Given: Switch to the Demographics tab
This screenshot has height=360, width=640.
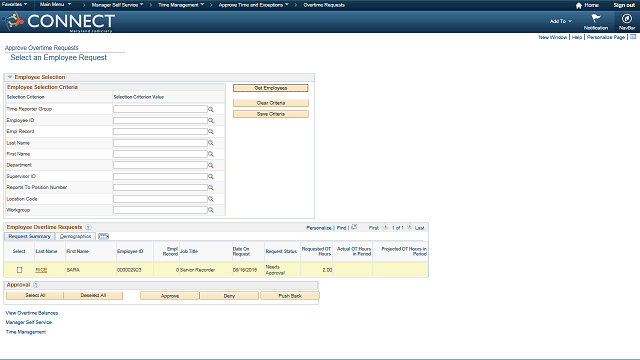Looking at the screenshot, I should click(76, 236).
